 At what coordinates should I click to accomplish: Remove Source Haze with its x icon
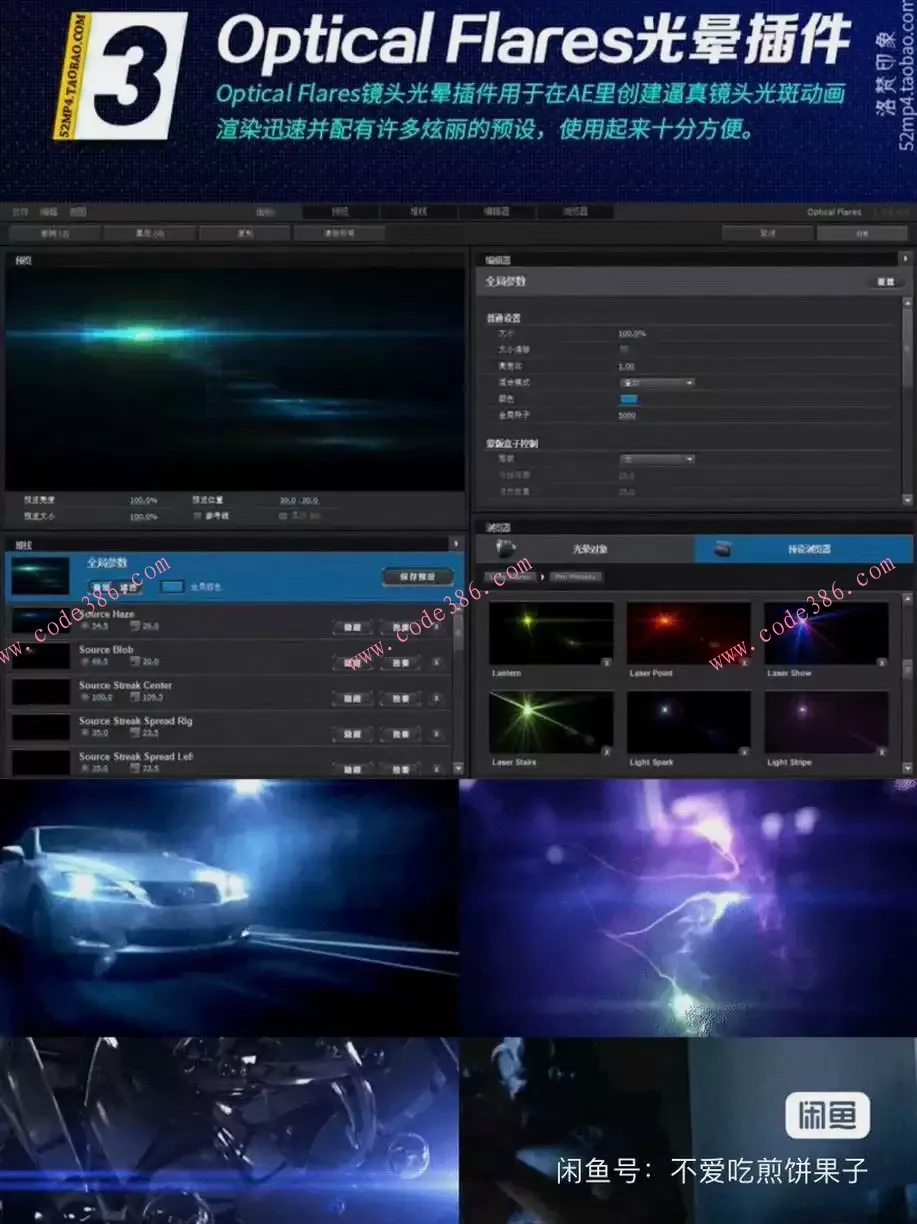click(x=436, y=627)
